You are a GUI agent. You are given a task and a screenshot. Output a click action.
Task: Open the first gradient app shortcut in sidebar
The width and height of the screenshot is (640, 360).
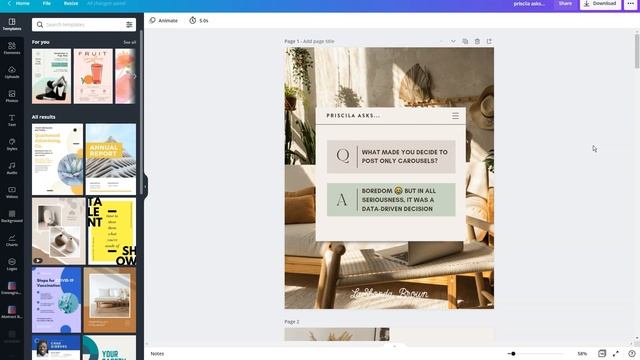click(12, 288)
